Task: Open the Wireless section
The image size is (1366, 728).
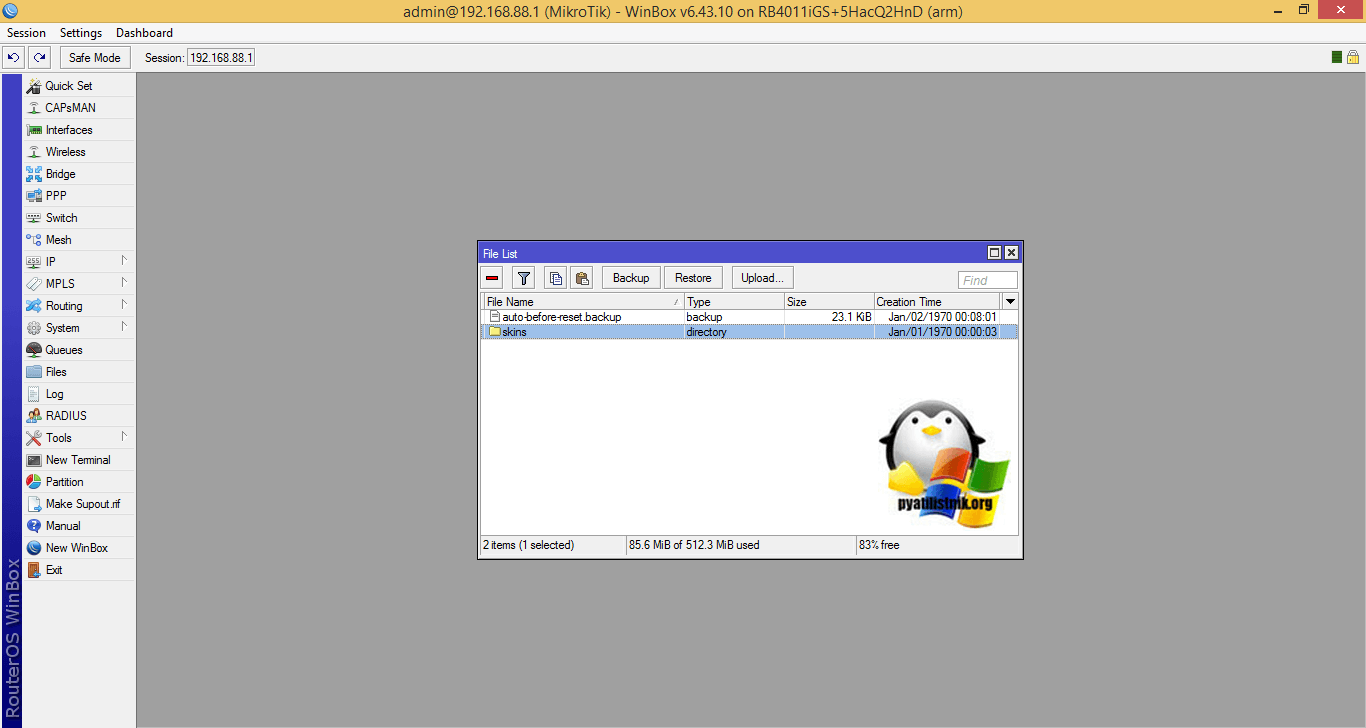Action: 65,152
